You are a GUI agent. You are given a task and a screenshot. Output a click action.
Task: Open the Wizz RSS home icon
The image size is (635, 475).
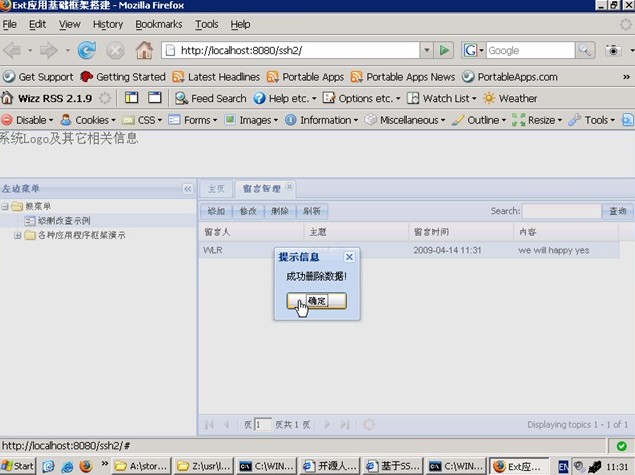(x=7, y=98)
